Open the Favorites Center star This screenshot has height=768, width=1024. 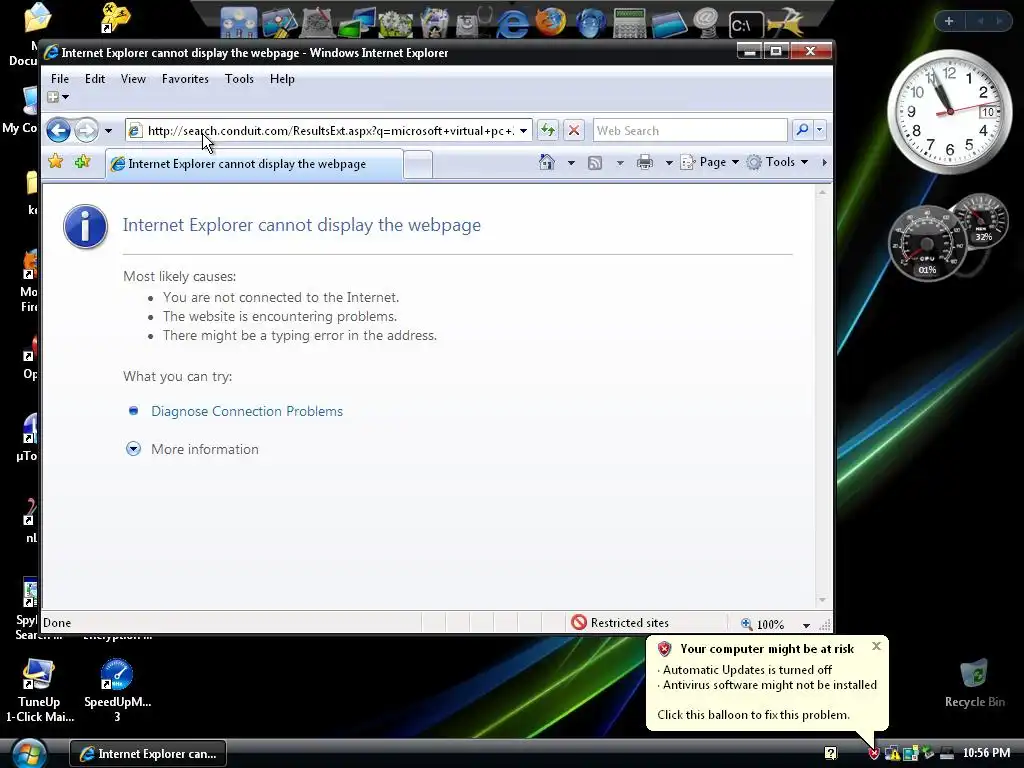point(56,161)
